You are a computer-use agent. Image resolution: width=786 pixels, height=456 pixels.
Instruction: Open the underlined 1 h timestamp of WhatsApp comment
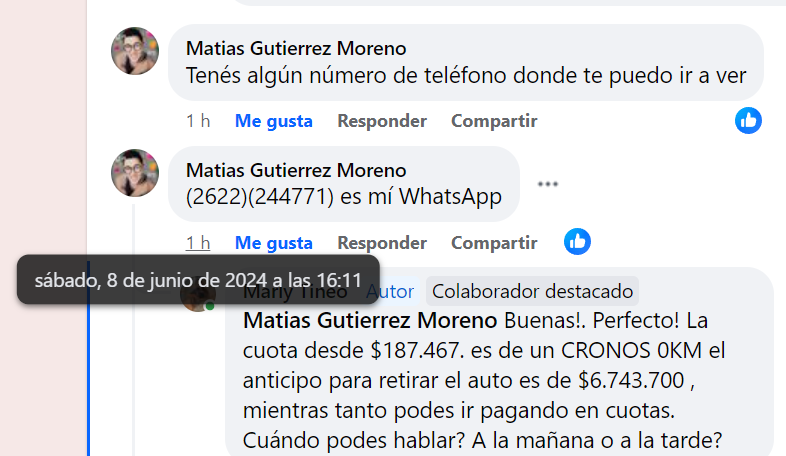click(198, 243)
